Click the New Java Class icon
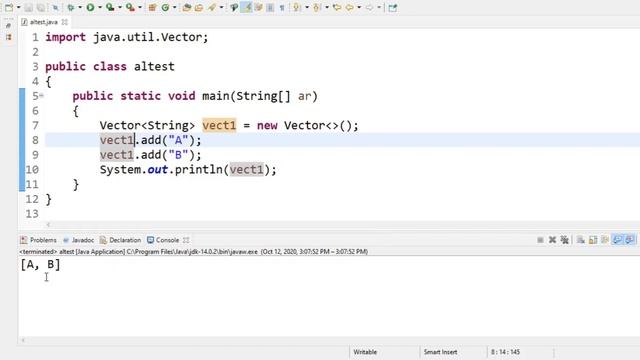 pos(165,7)
